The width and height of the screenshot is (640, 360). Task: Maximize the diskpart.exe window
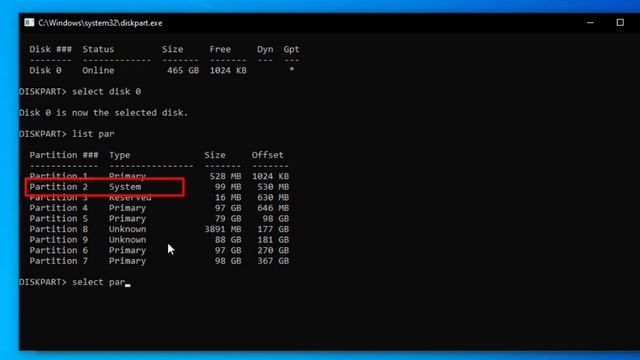click(620, 22)
